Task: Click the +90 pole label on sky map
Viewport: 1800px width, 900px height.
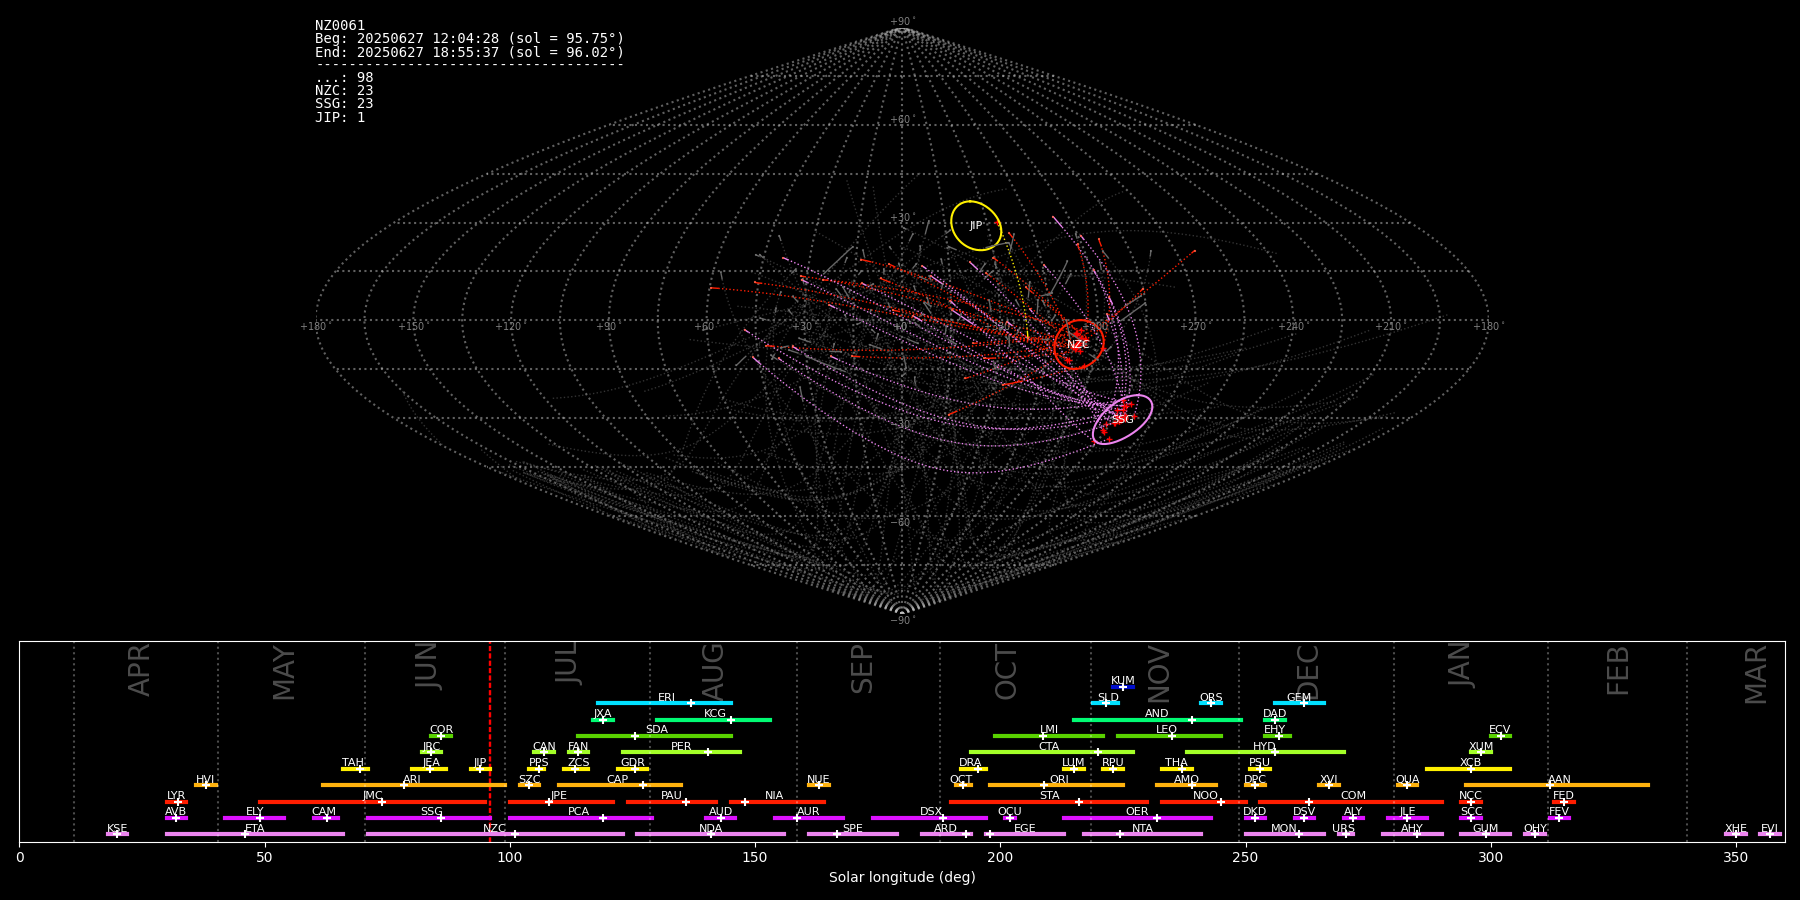Action: [901, 21]
